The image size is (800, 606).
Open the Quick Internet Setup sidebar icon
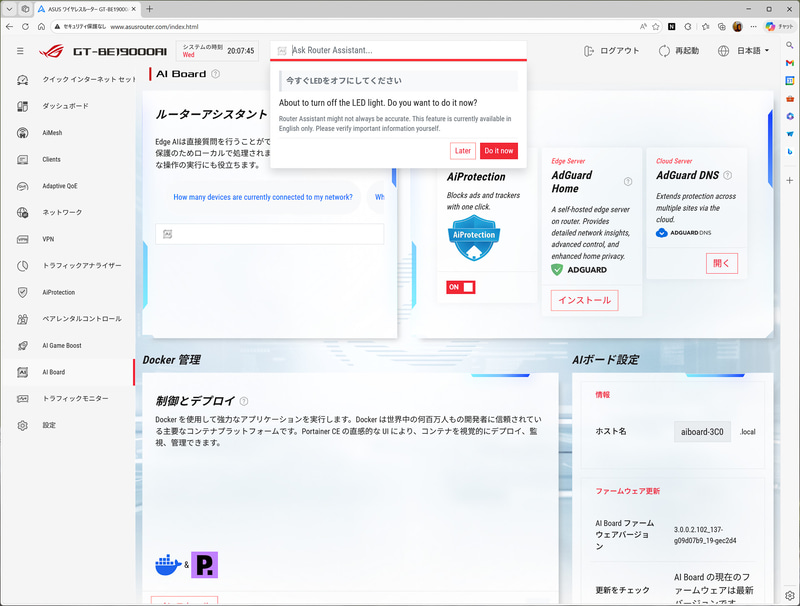(22, 80)
